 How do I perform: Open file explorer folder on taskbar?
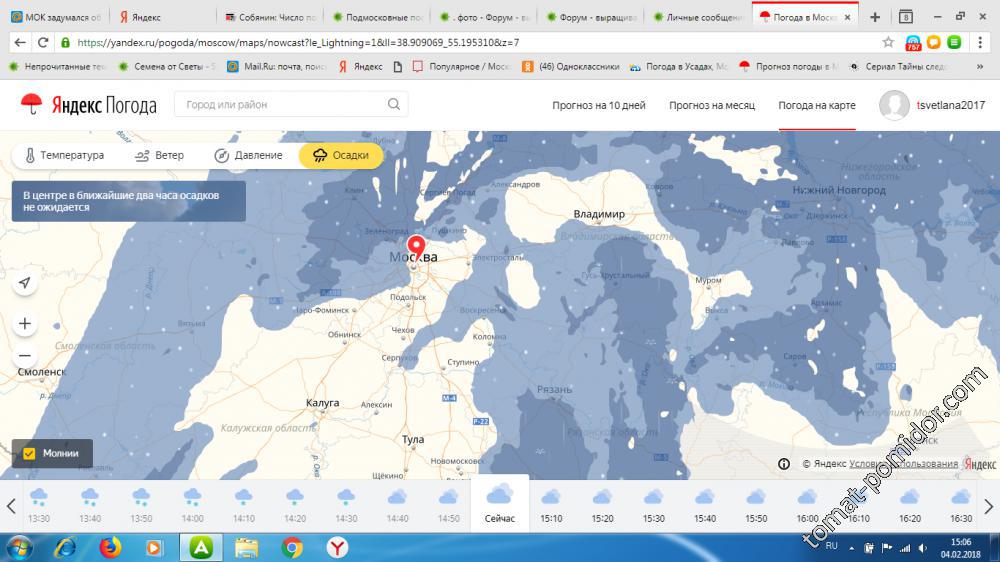(x=247, y=547)
